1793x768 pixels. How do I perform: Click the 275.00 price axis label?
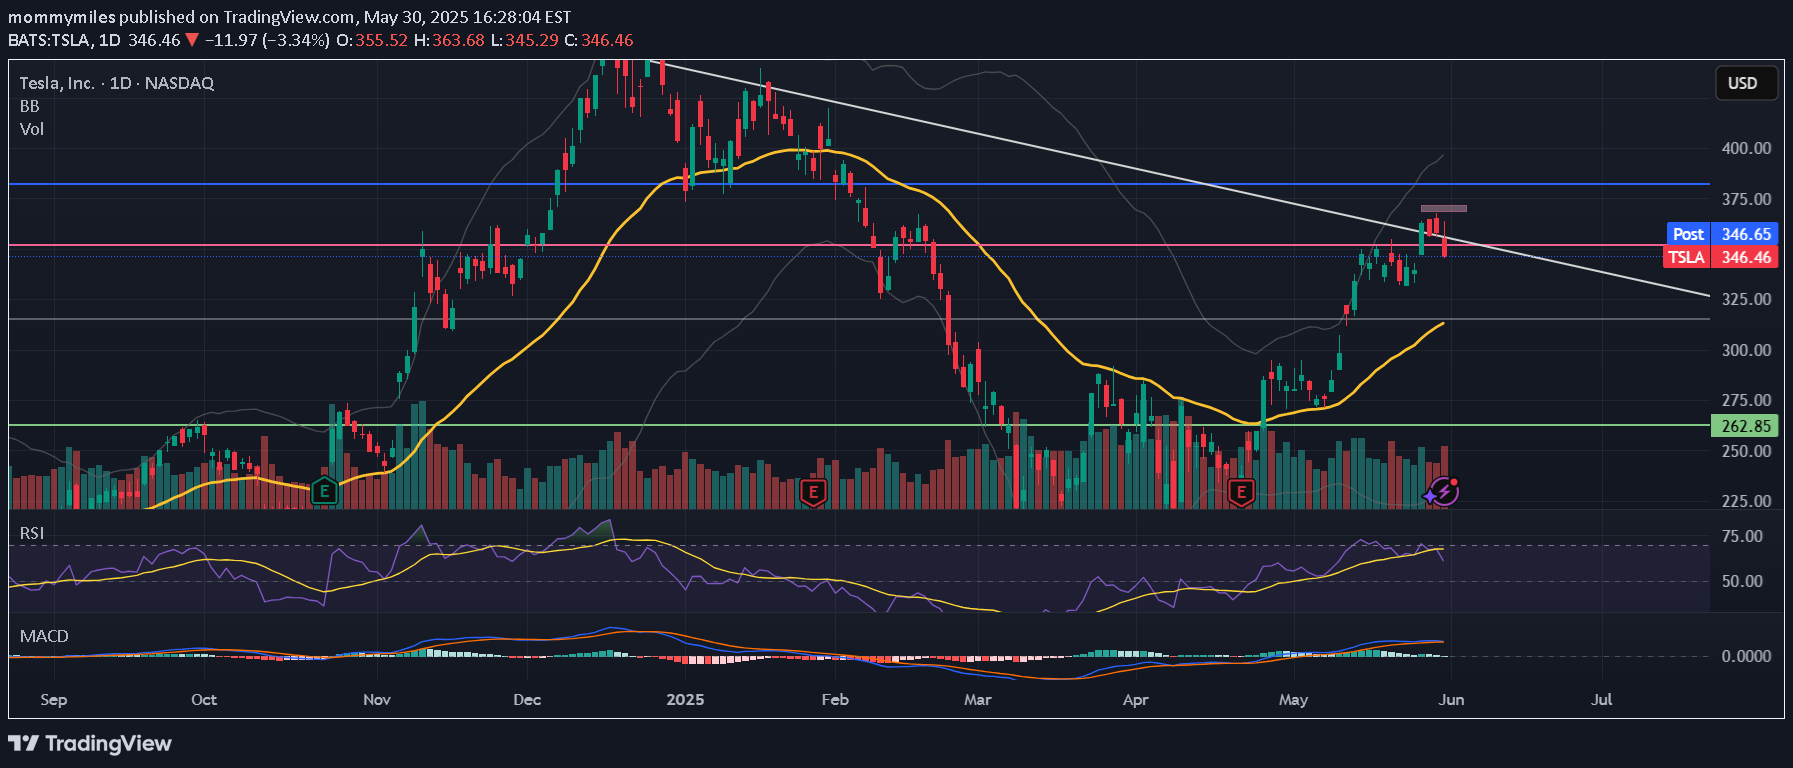[x=1746, y=400]
